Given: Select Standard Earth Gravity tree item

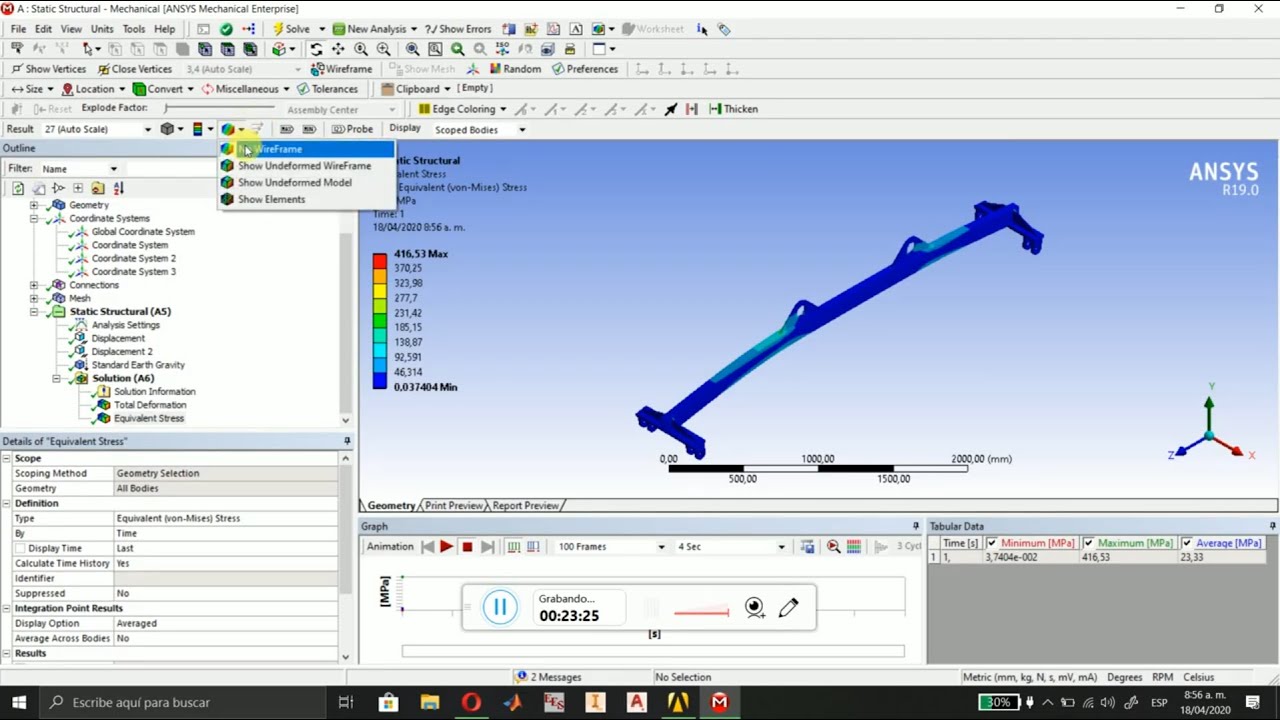Looking at the screenshot, I should (138, 365).
